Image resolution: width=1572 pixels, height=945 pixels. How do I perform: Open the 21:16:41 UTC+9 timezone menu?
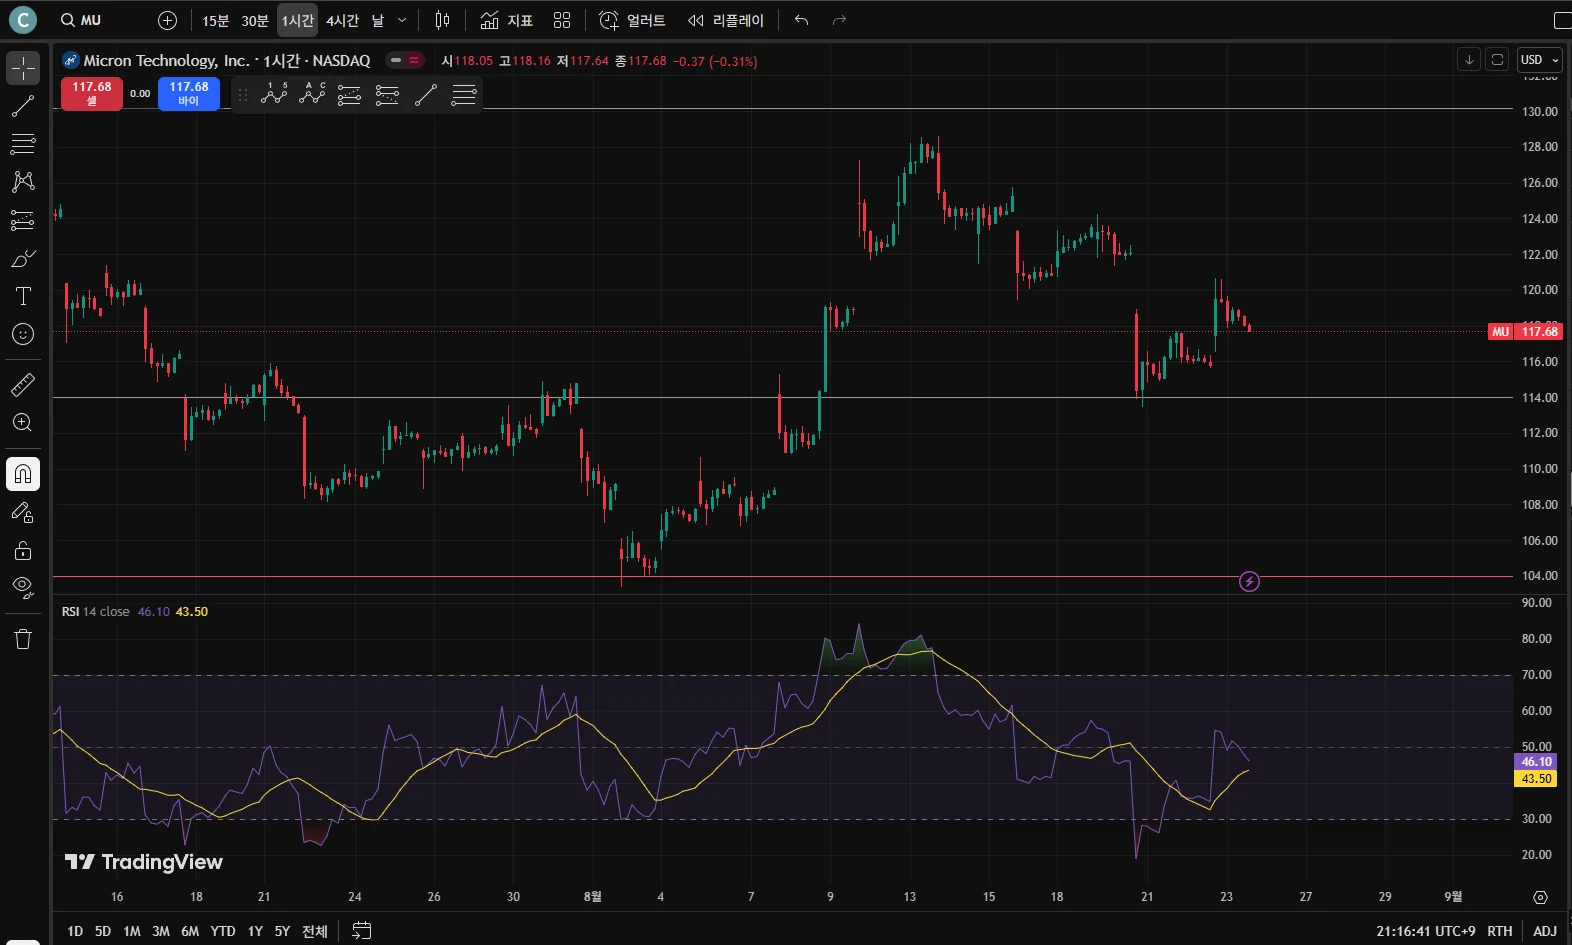(1425, 931)
